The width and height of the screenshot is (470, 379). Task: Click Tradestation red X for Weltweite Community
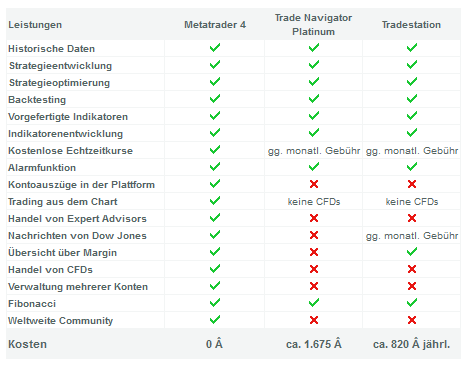pyautogui.click(x=412, y=320)
